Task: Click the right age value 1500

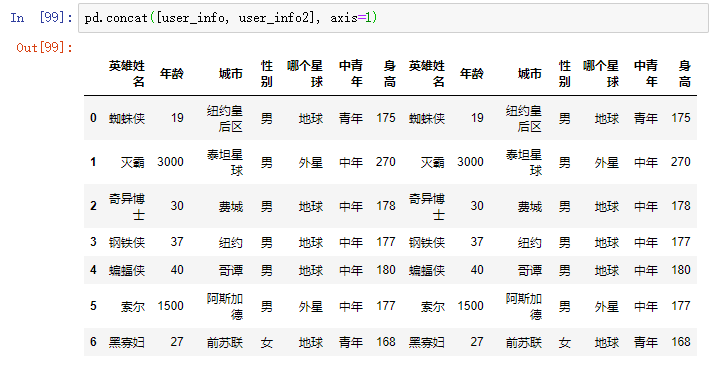Action: 470,306
